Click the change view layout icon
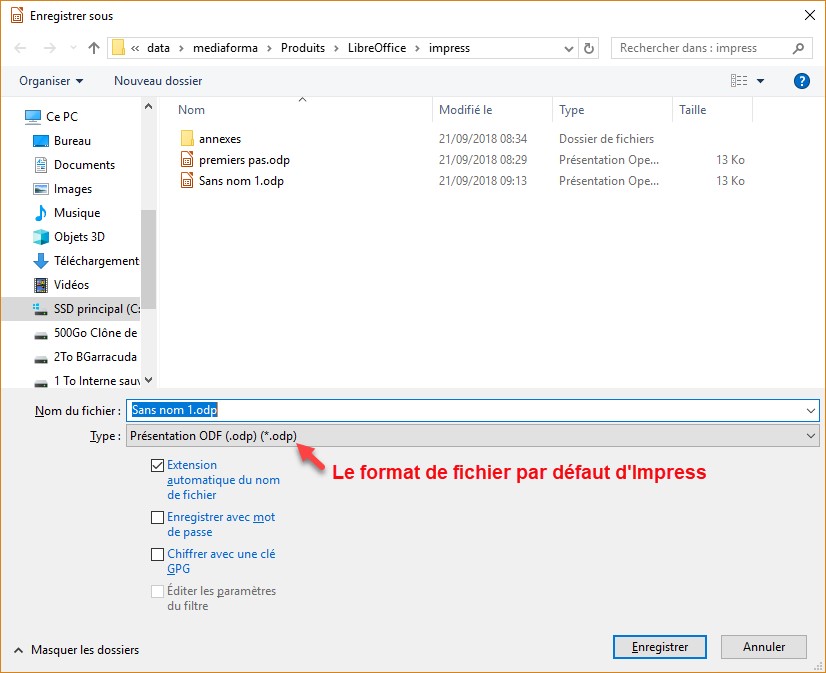Image resolution: width=826 pixels, height=673 pixels. tap(740, 81)
